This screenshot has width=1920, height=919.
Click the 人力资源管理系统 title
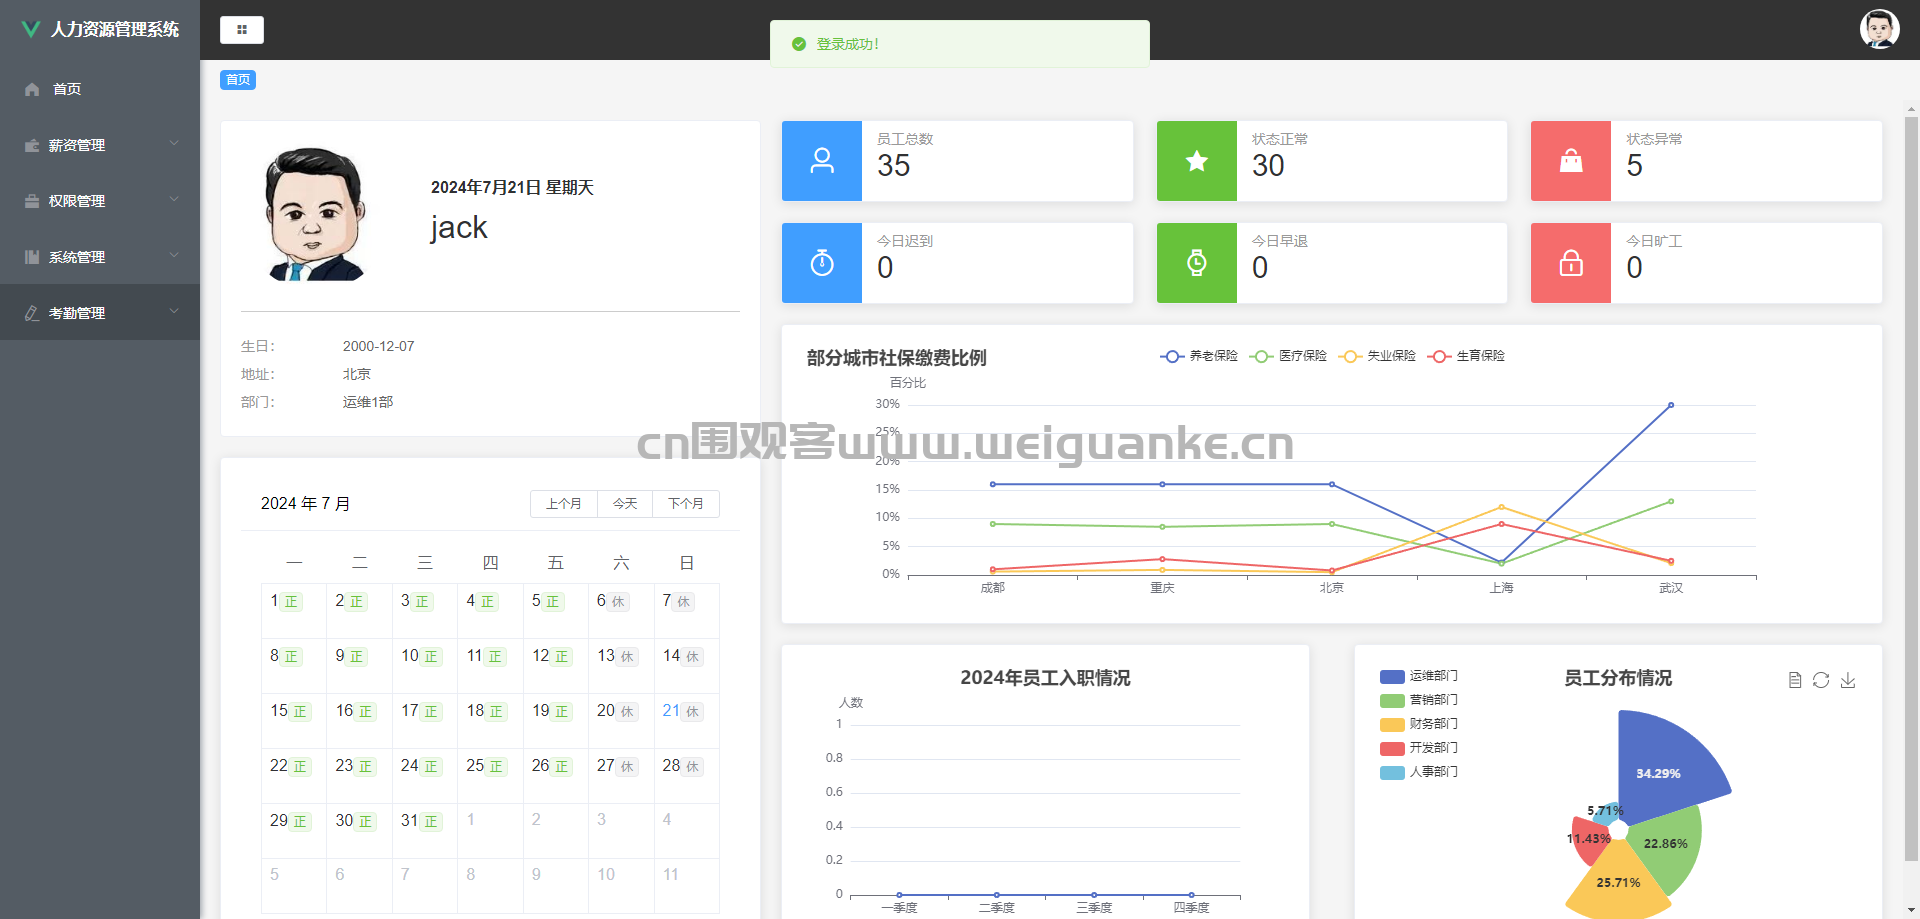pyautogui.click(x=115, y=30)
